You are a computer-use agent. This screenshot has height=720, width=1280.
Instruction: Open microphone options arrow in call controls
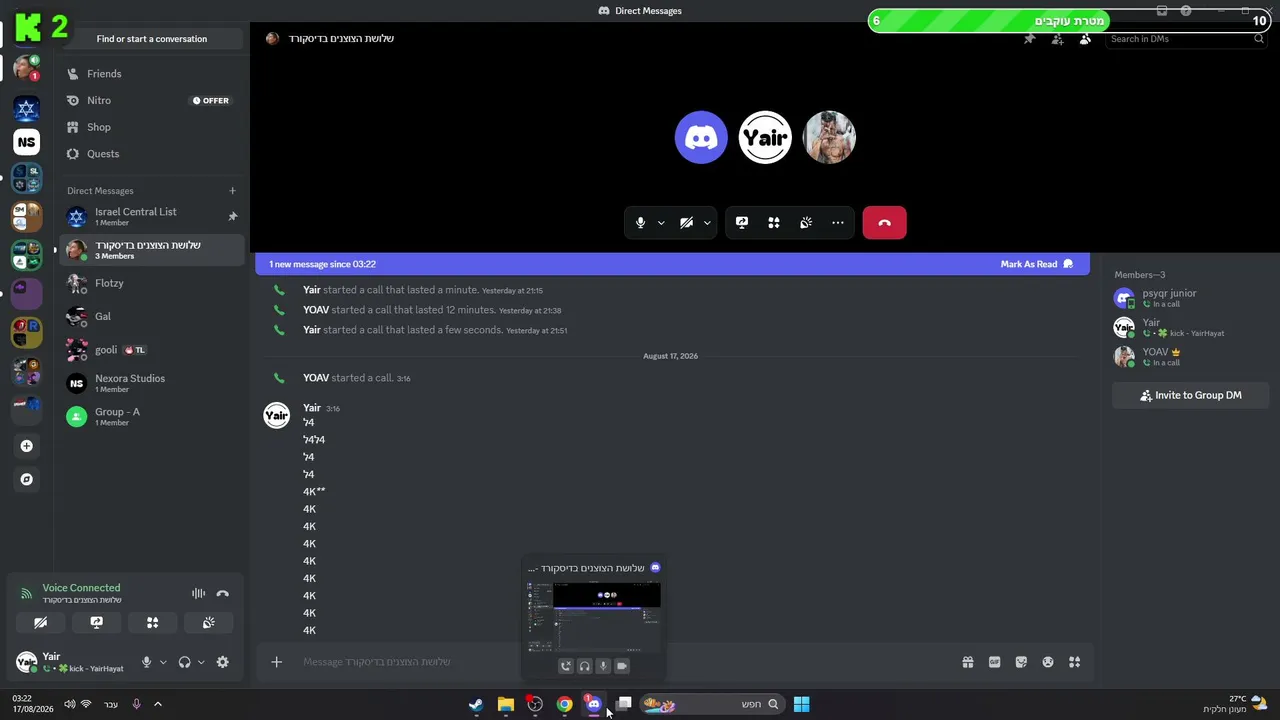(661, 223)
